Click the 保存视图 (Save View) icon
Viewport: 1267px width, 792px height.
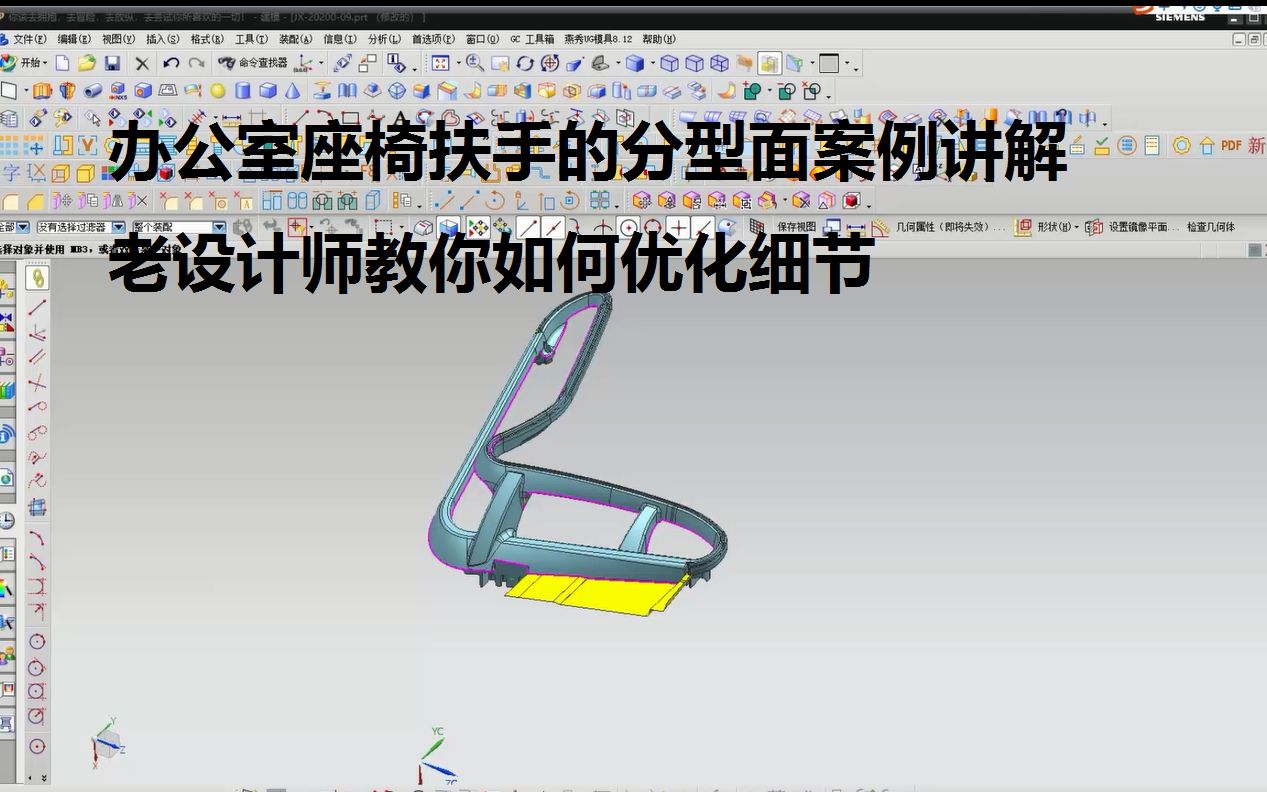[x=795, y=226]
